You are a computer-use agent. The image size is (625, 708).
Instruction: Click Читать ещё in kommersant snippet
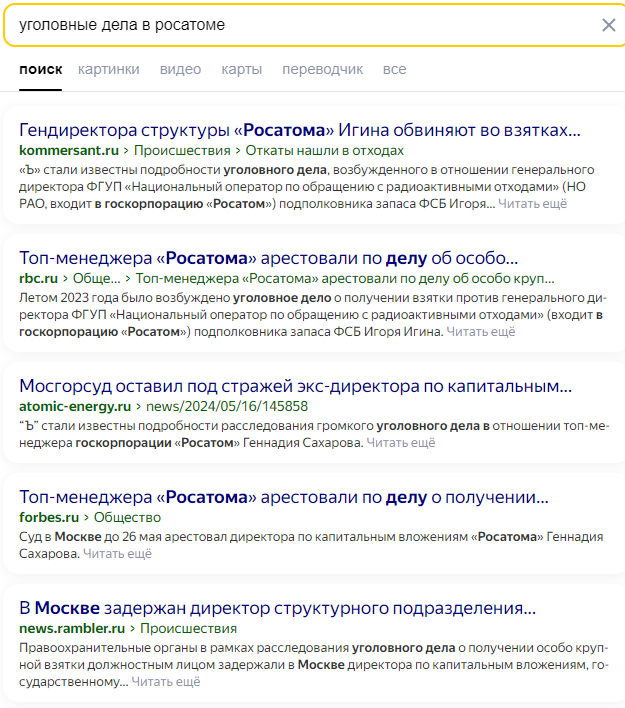[532, 204]
